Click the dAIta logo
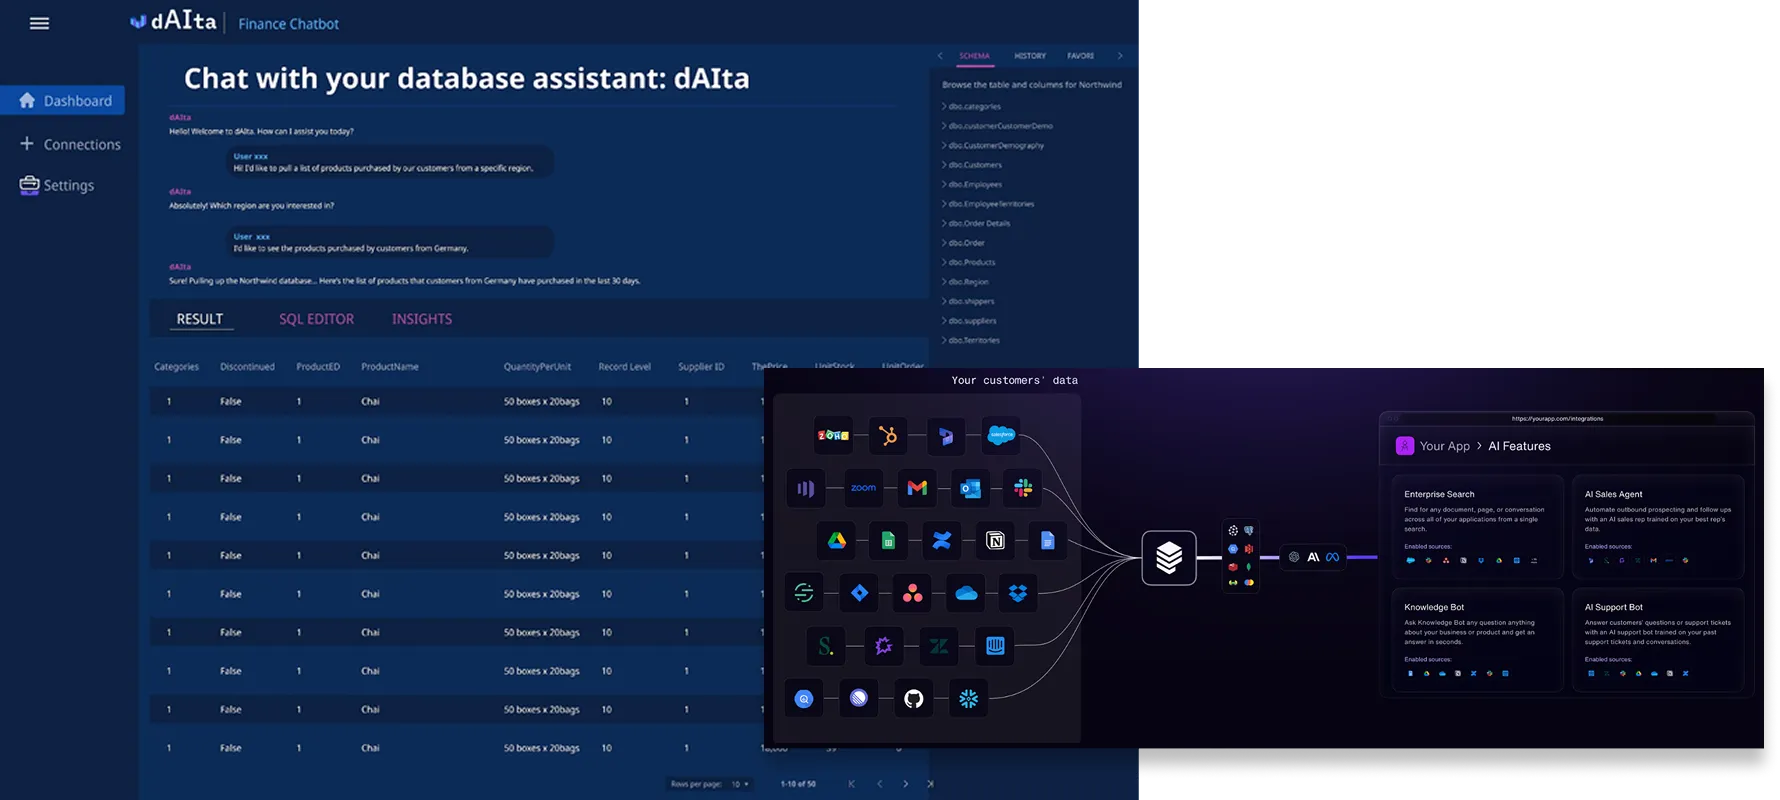 pyautogui.click(x=174, y=21)
